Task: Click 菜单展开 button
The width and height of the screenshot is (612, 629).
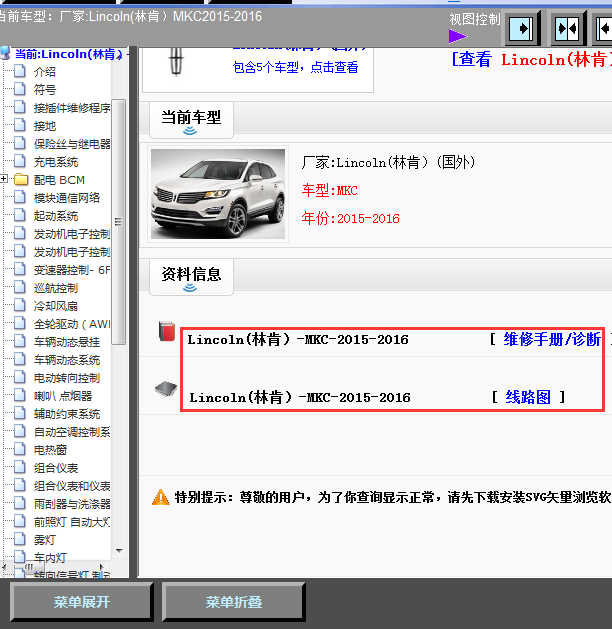Action: 82,602
